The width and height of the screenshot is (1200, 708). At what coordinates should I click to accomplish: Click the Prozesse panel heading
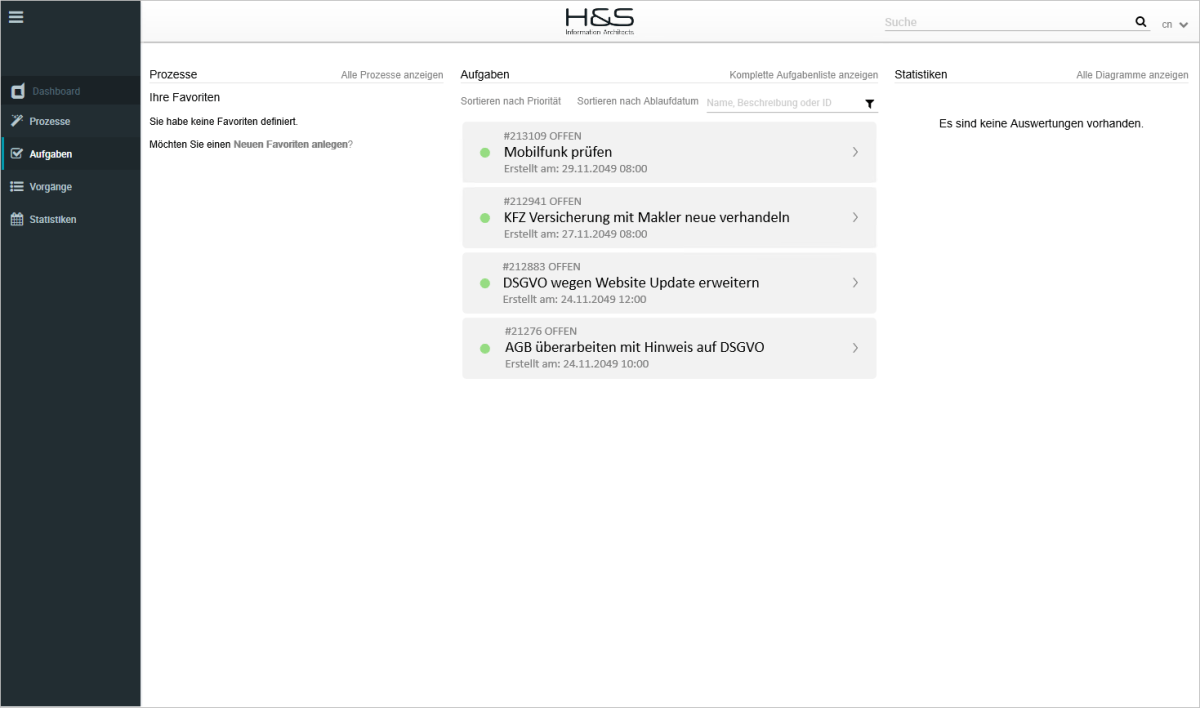click(x=173, y=75)
